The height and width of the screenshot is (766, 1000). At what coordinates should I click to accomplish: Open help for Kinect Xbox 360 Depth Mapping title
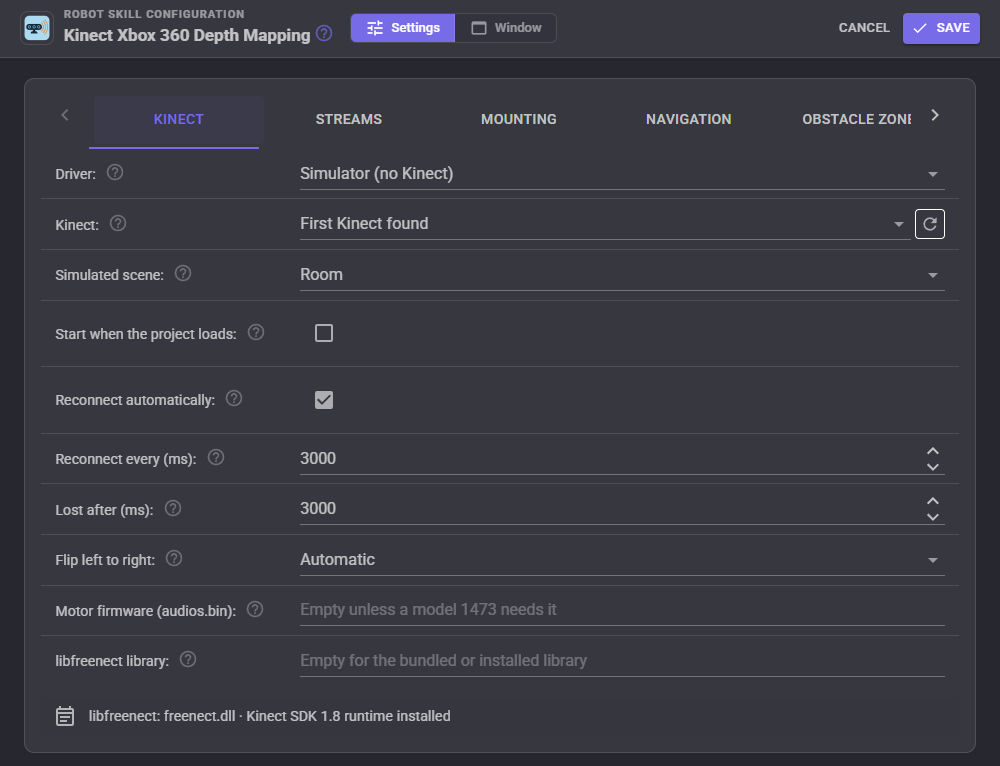click(x=324, y=33)
